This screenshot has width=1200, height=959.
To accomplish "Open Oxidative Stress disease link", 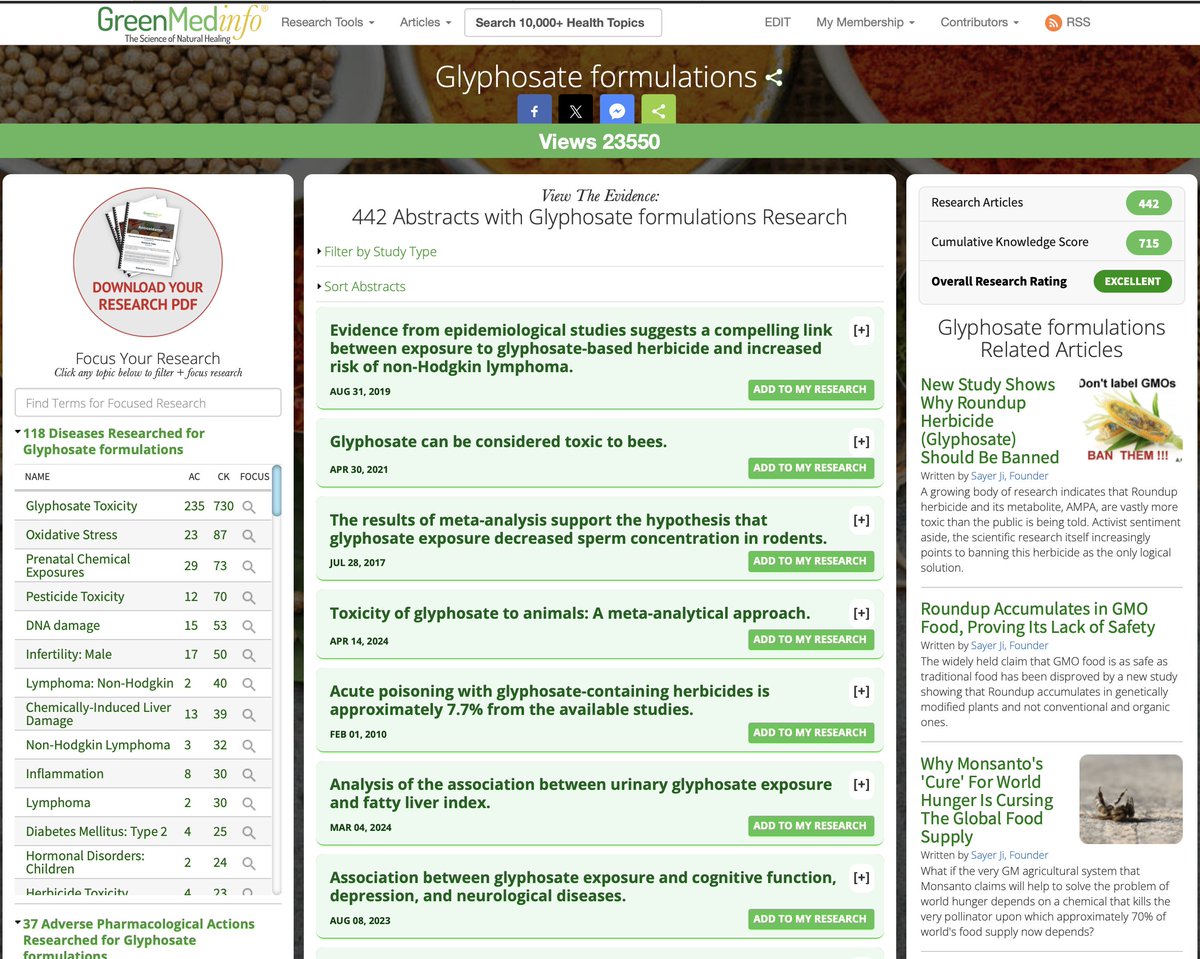I will point(72,536).
